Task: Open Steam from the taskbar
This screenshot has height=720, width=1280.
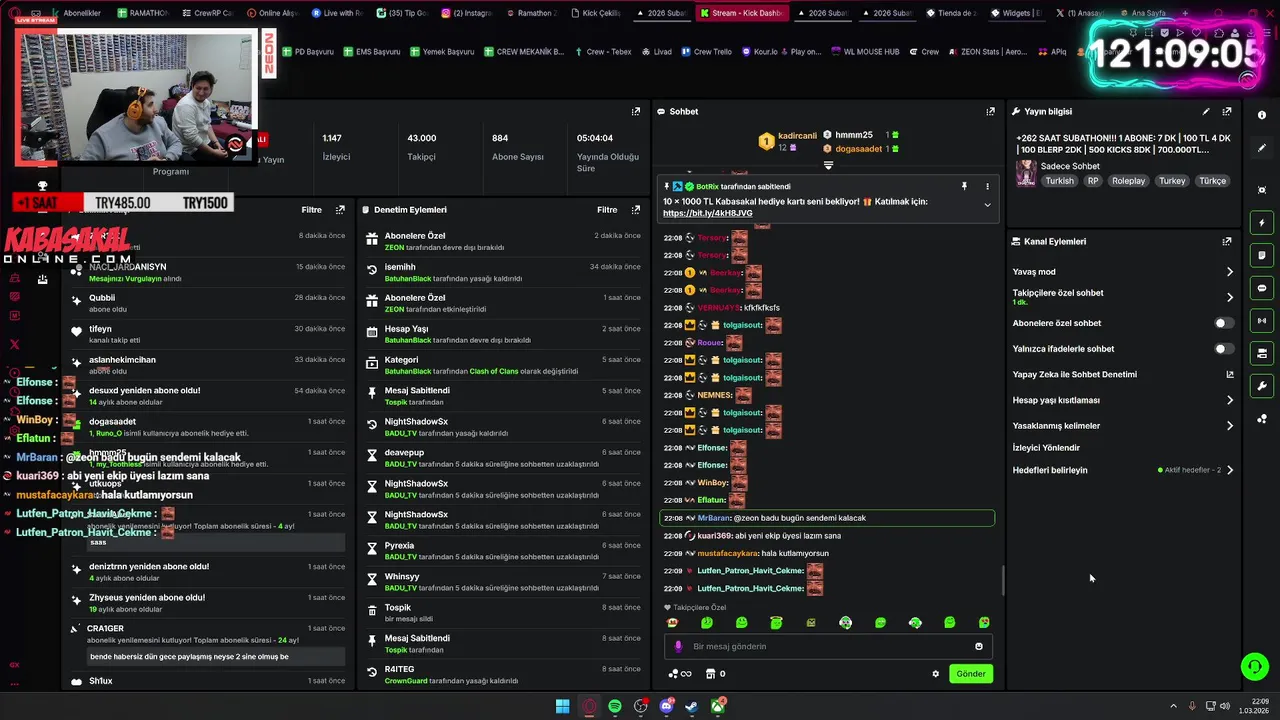Action: 692,706
